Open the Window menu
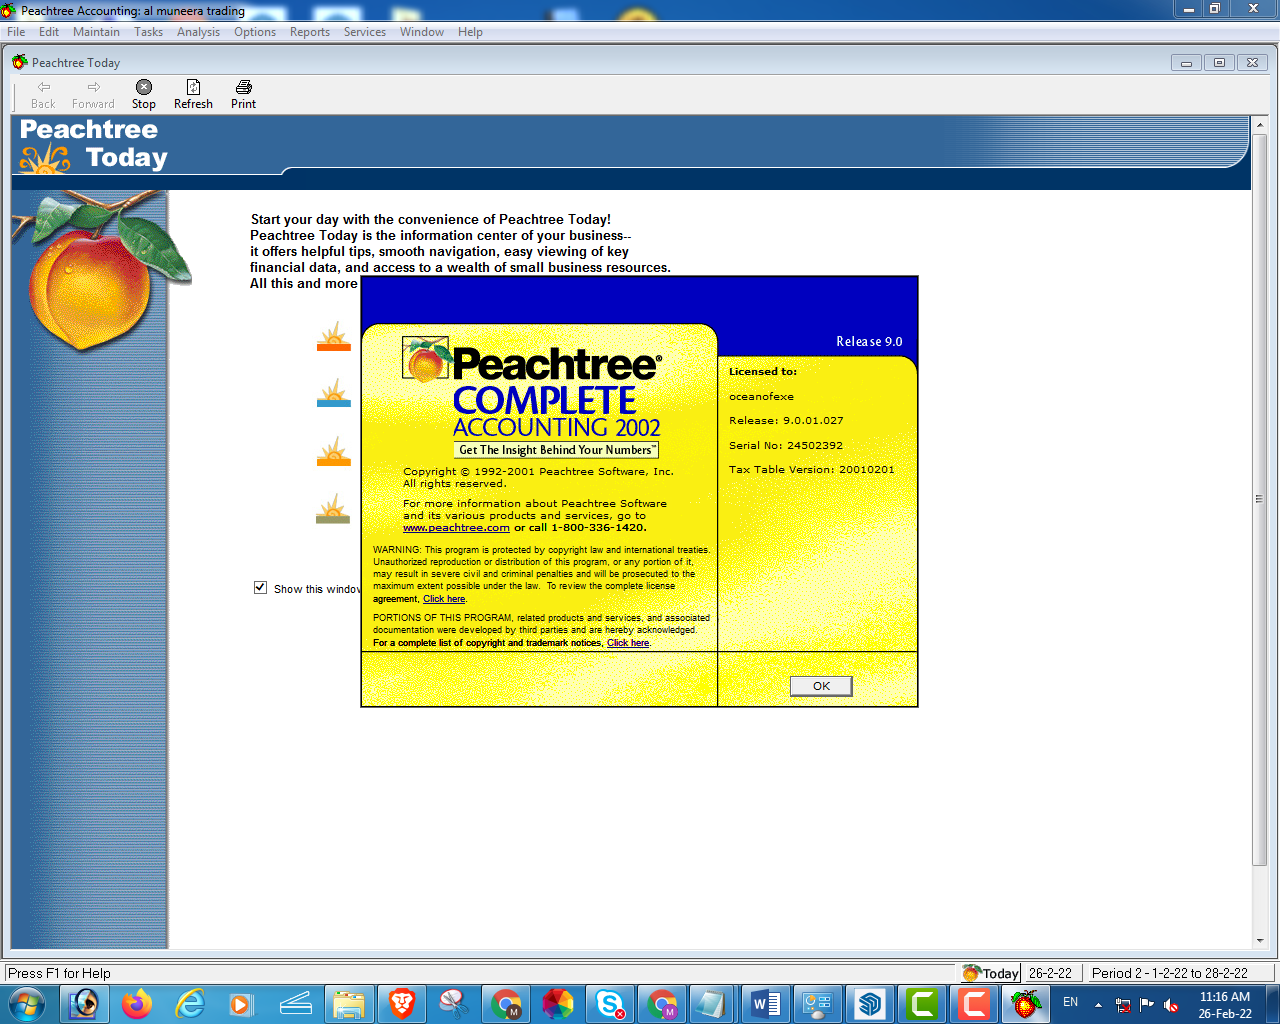 click(x=422, y=32)
